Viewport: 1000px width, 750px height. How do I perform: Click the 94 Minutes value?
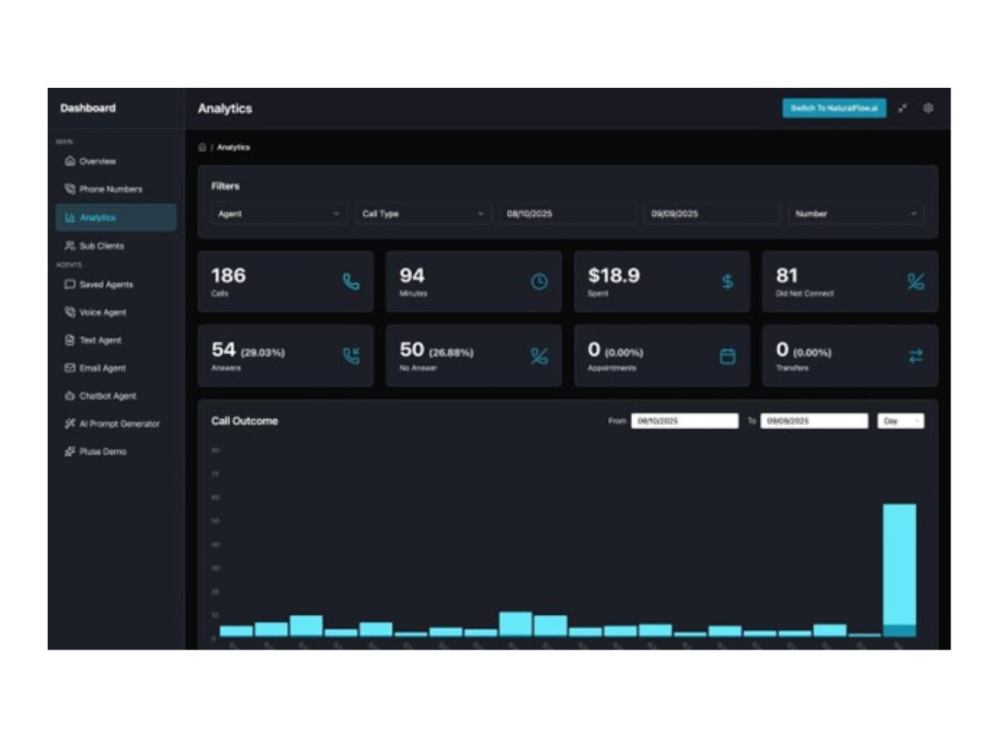pyautogui.click(x=412, y=276)
